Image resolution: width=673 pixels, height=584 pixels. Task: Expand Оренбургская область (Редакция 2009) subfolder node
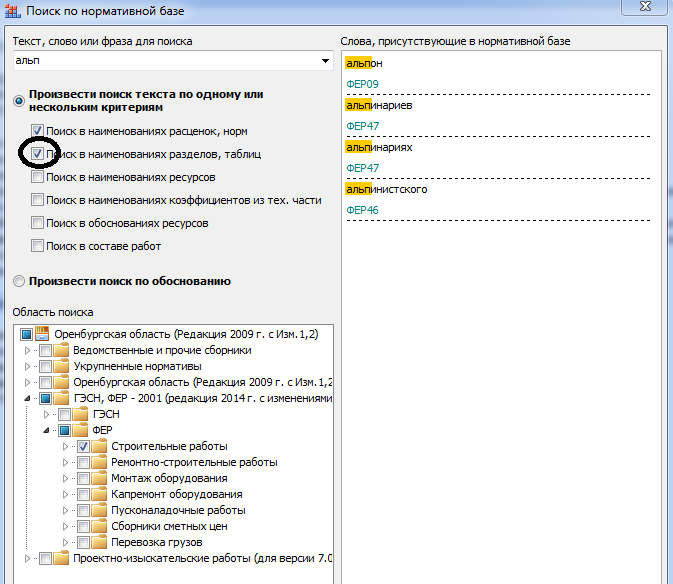pos(27,382)
